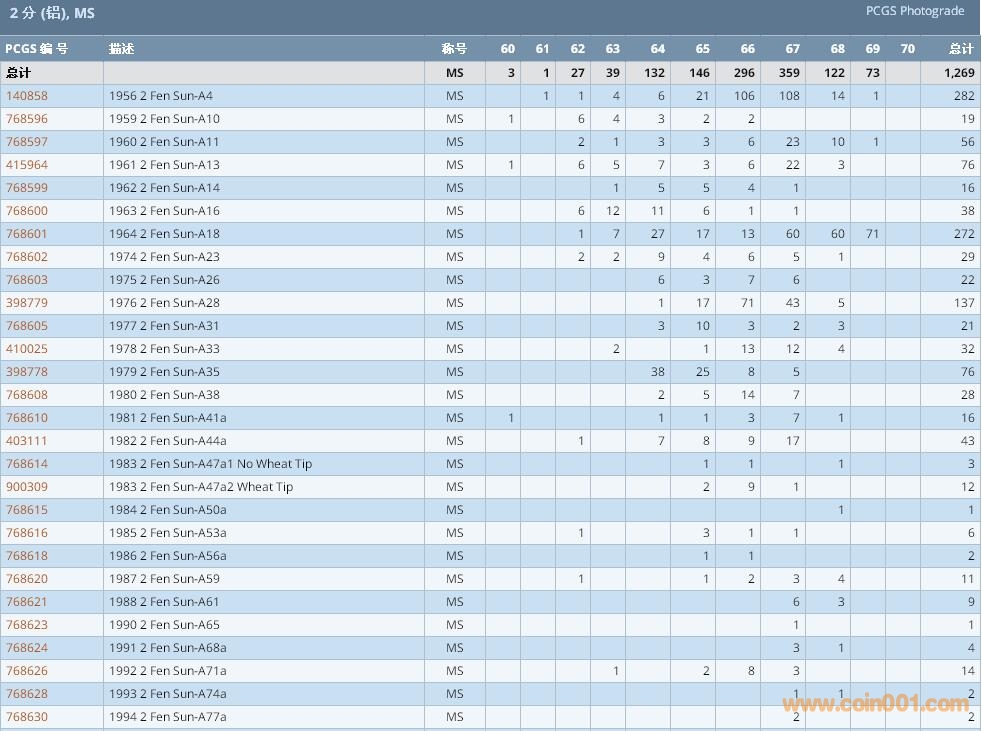This screenshot has height=731, width=982.
Task: Click the 2 分 (铝), MS title heading
Action: 52,14
